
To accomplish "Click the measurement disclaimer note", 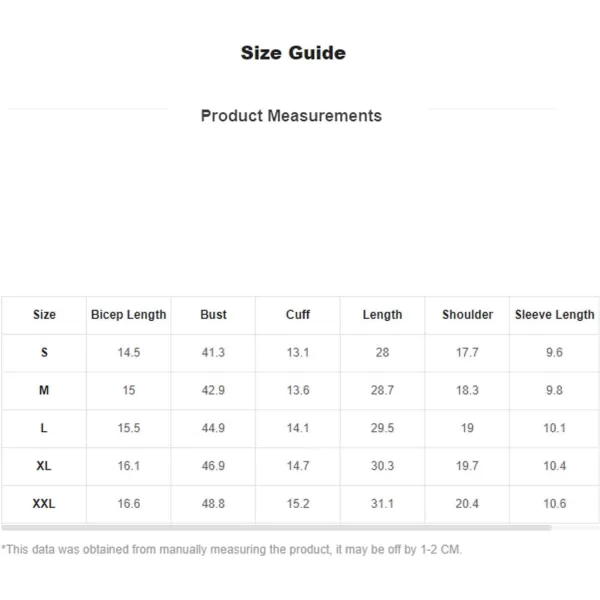I will 232,549.
